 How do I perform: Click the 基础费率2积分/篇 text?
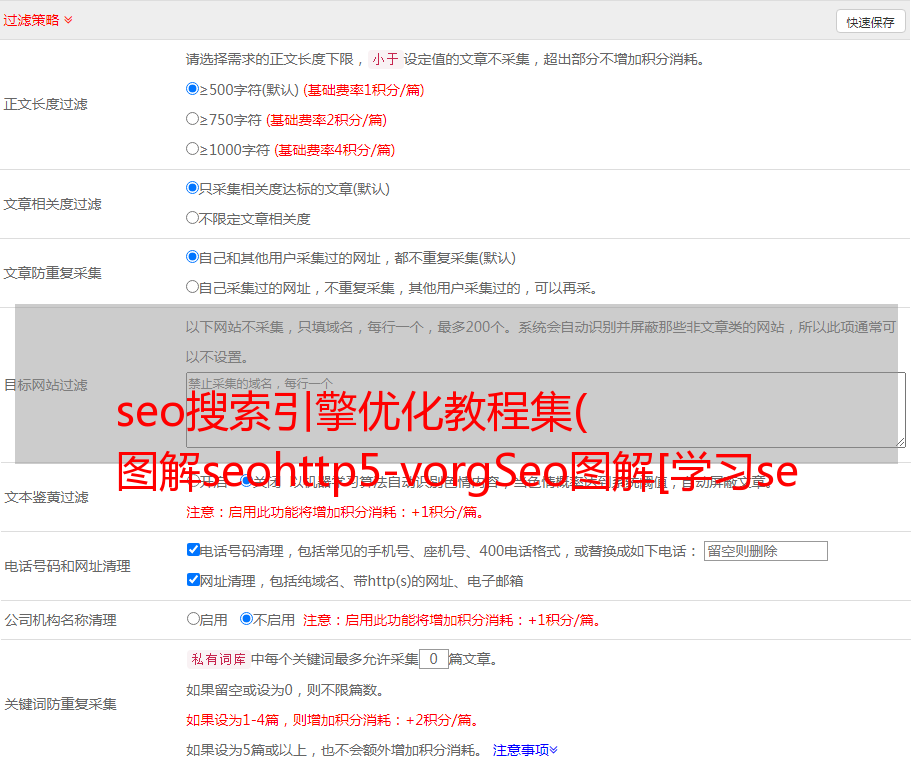326,120
